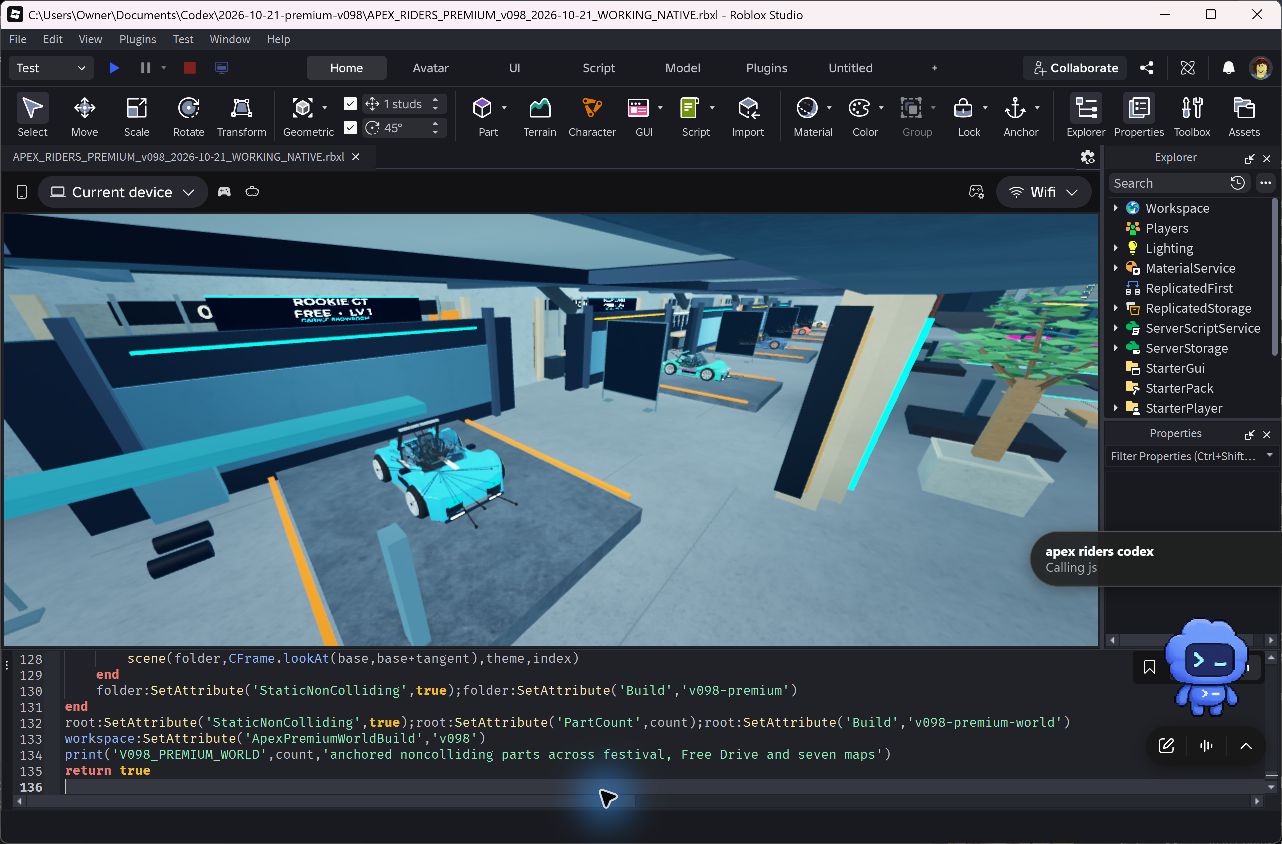The width and height of the screenshot is (1282, 844).
Task: Open the Plugins menu
Action: [x=137, y=39]
